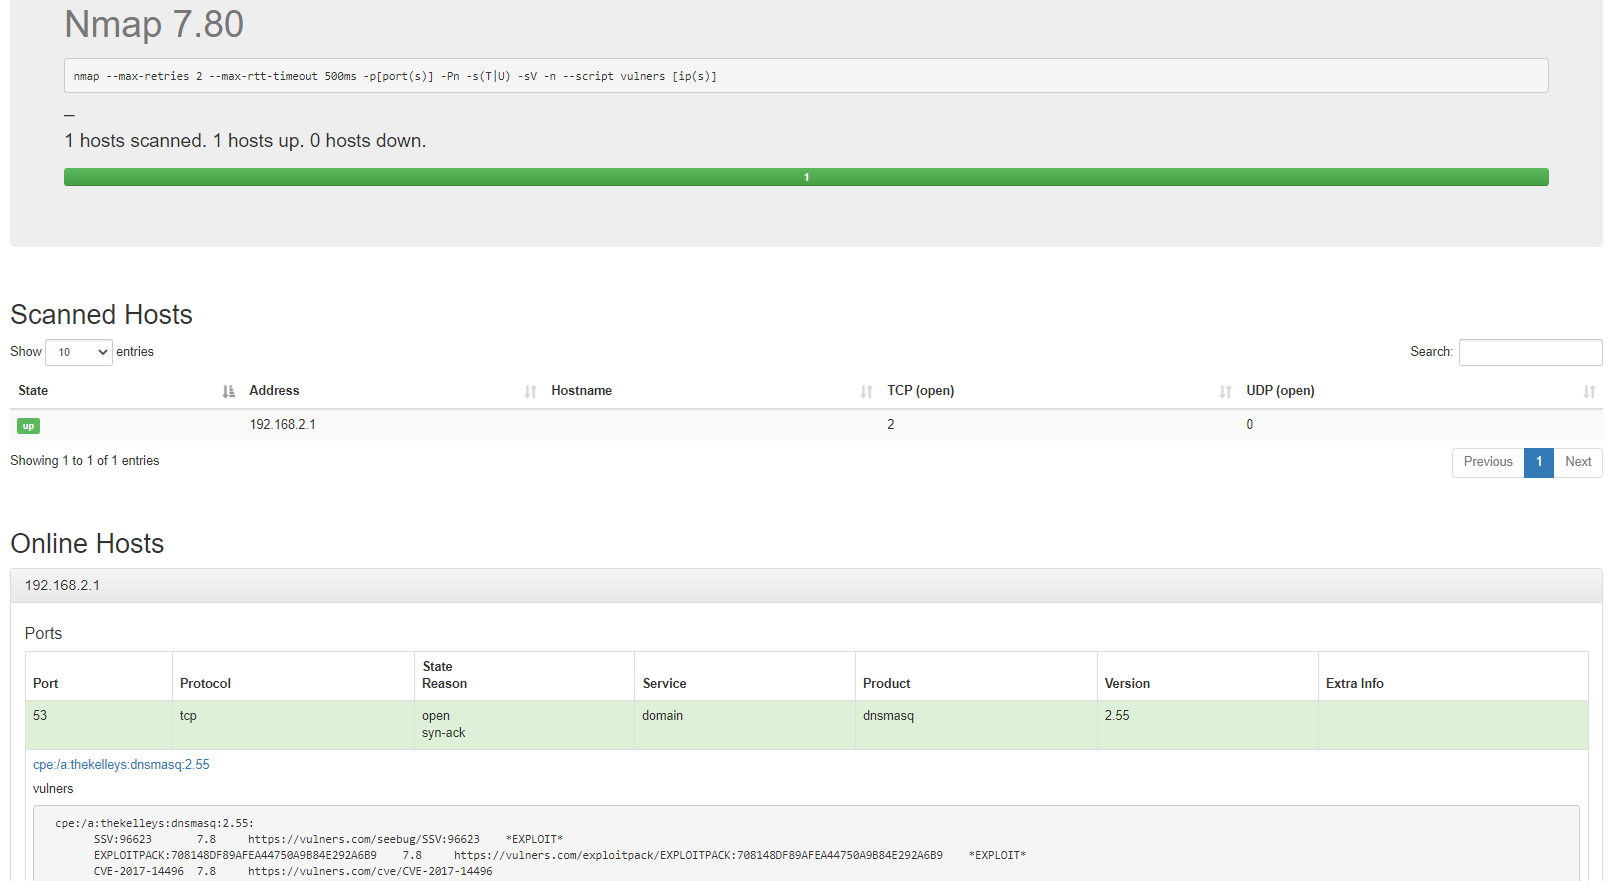The image size is (1615, 881).
Task: Sort by TCP (open) column icon
Action: (x=1225, y=392)
